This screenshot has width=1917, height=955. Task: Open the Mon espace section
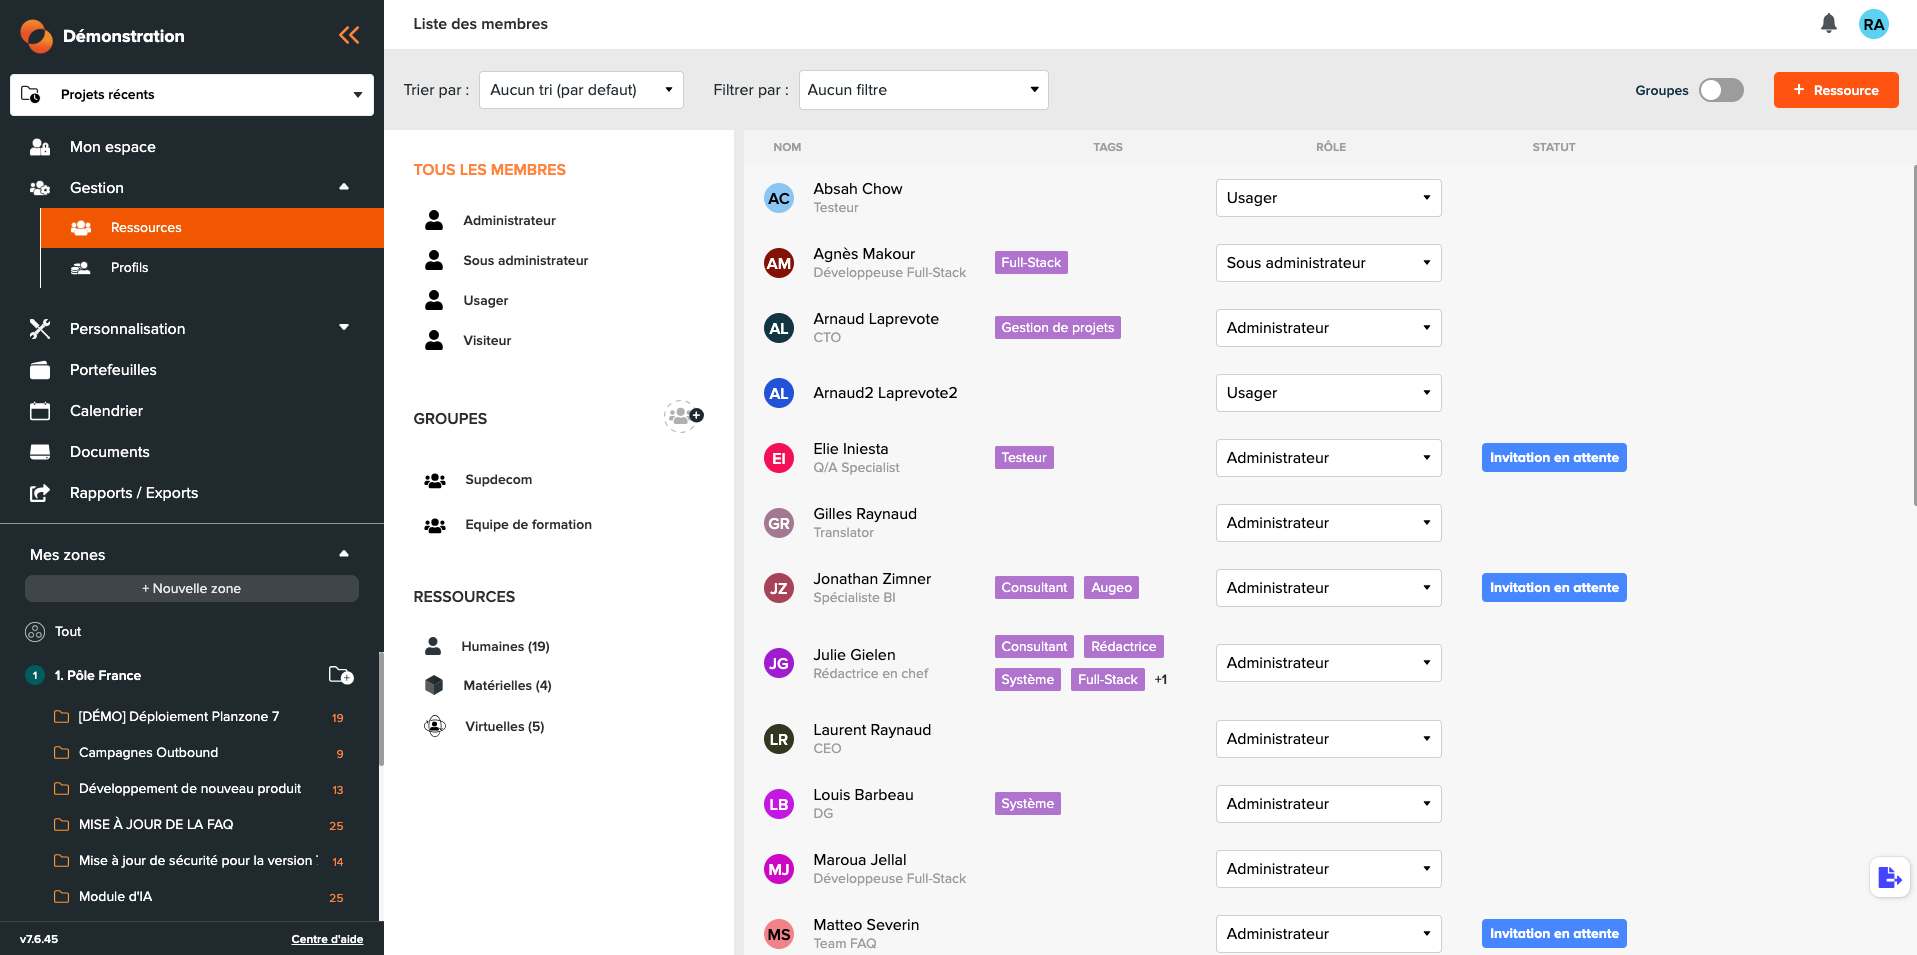(112, 146)
